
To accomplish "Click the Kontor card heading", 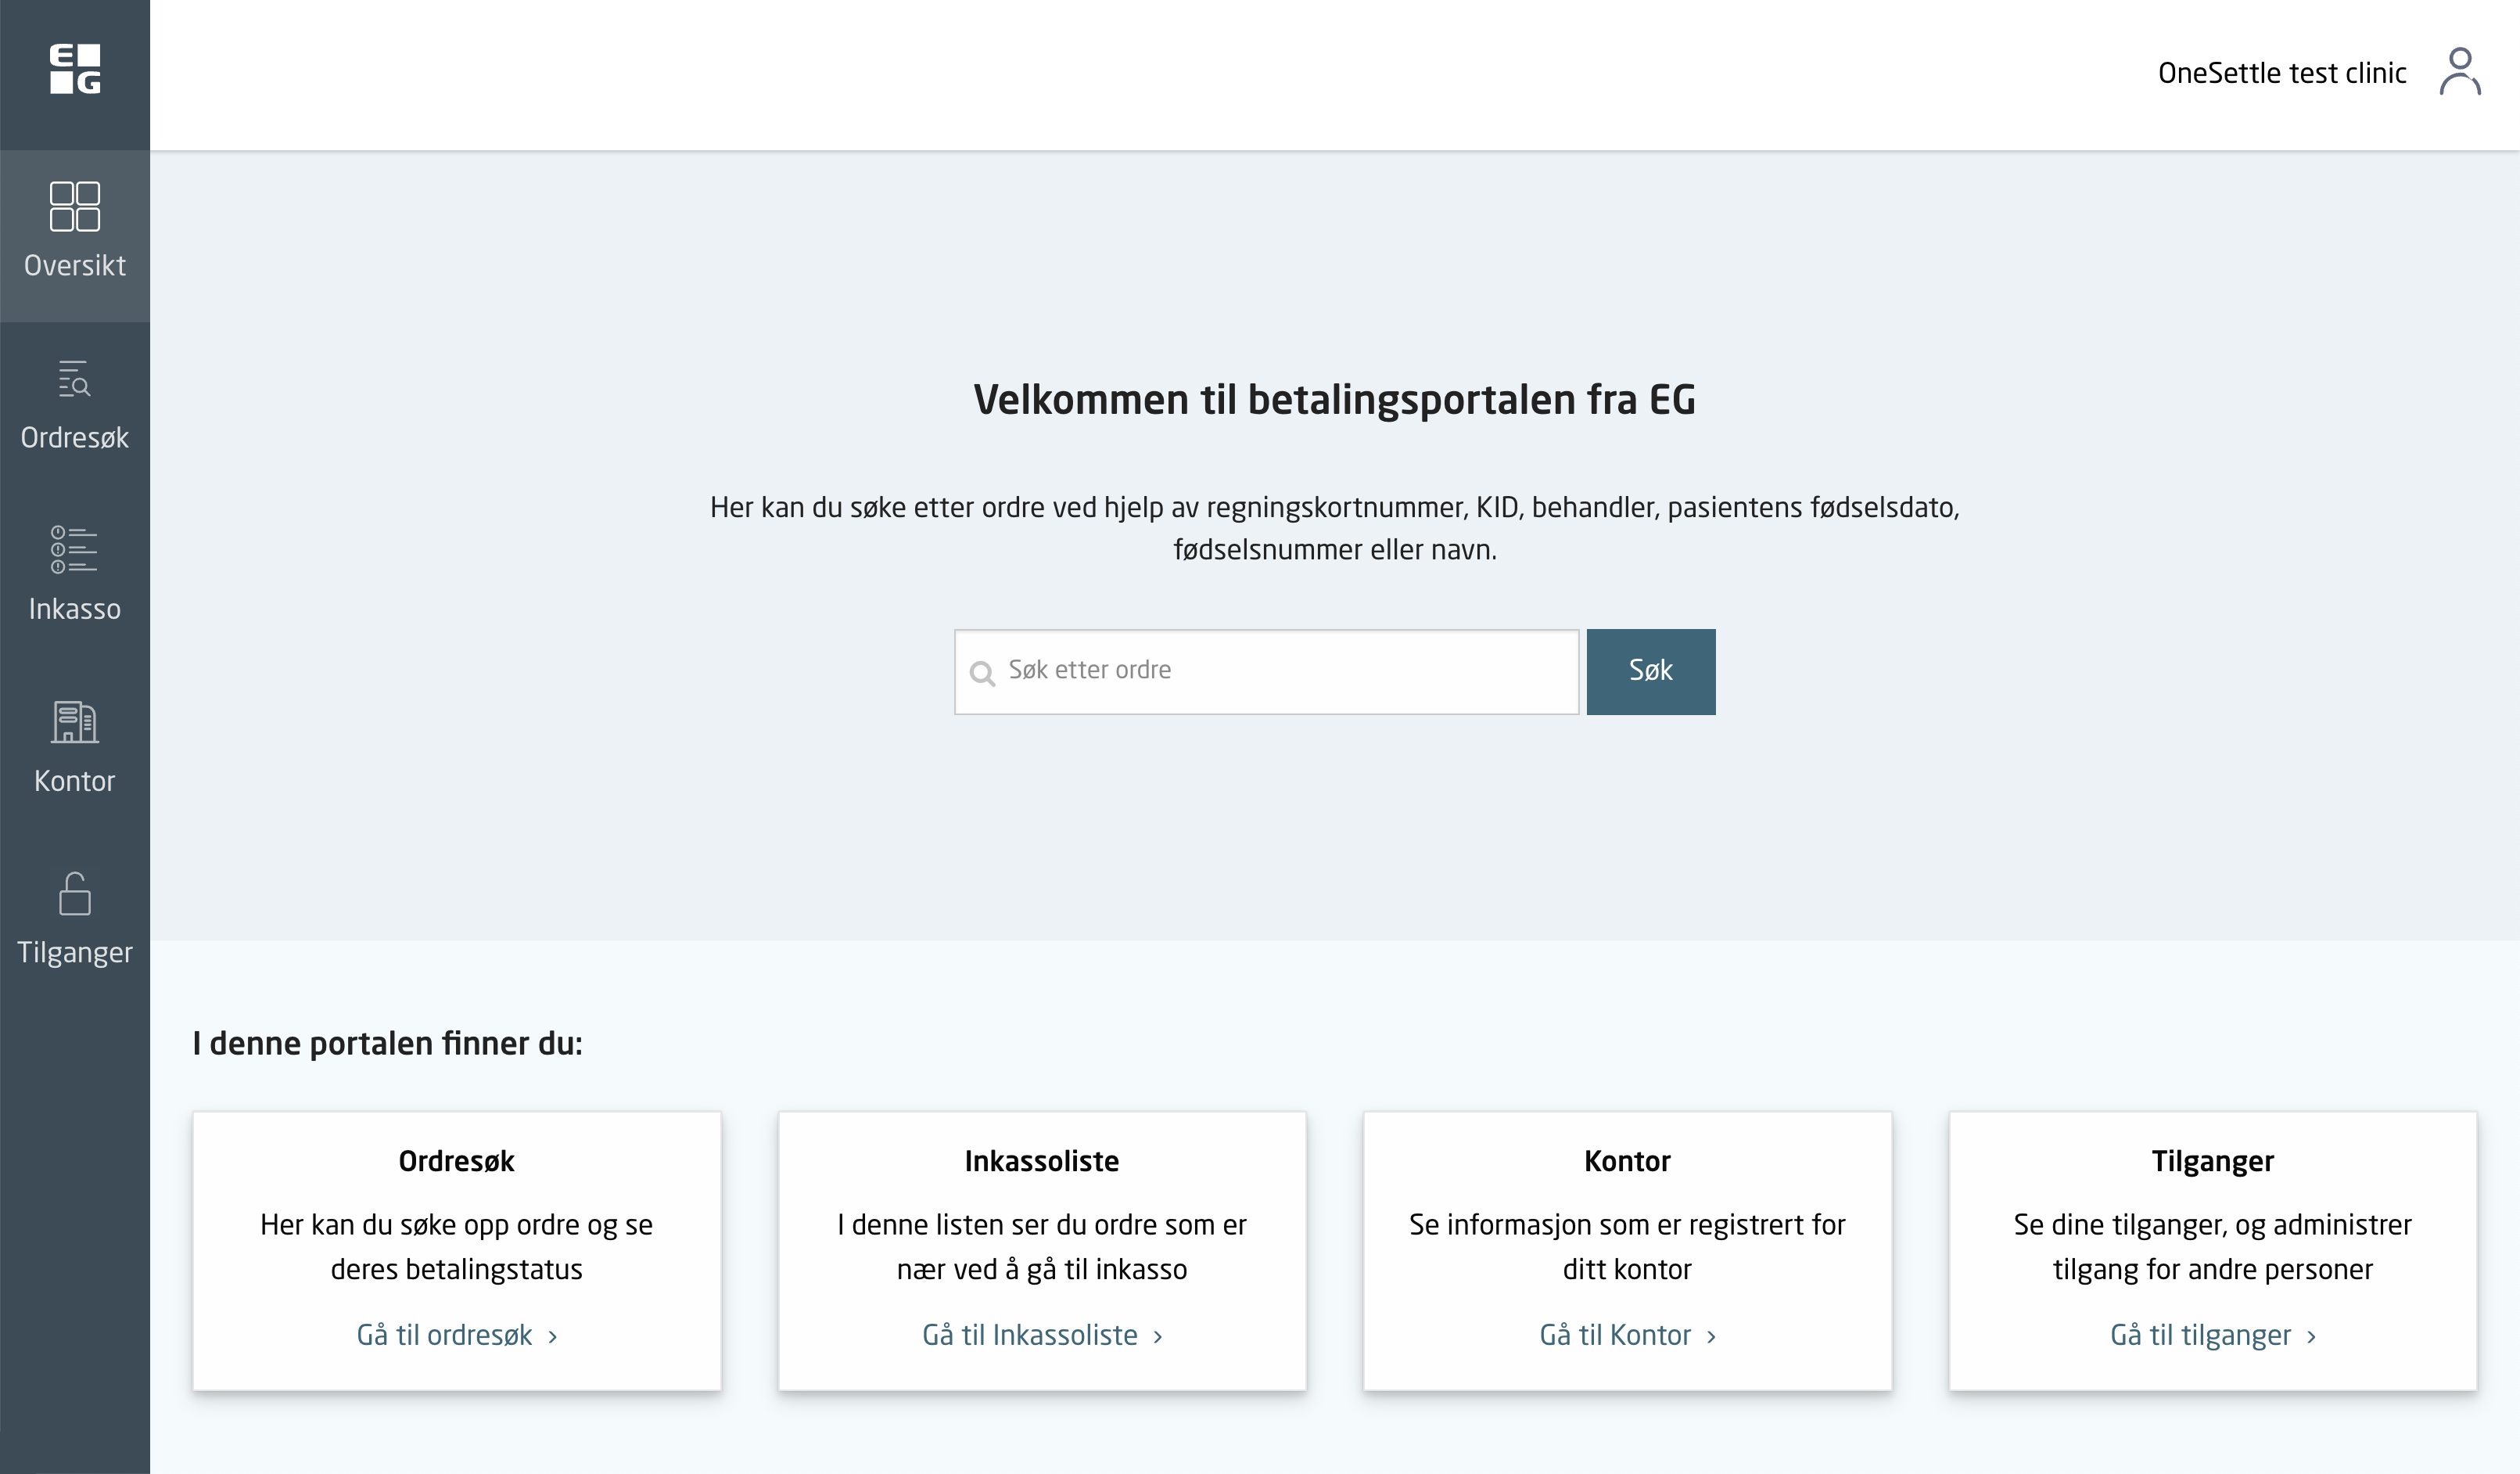I will (1627, 1161).
